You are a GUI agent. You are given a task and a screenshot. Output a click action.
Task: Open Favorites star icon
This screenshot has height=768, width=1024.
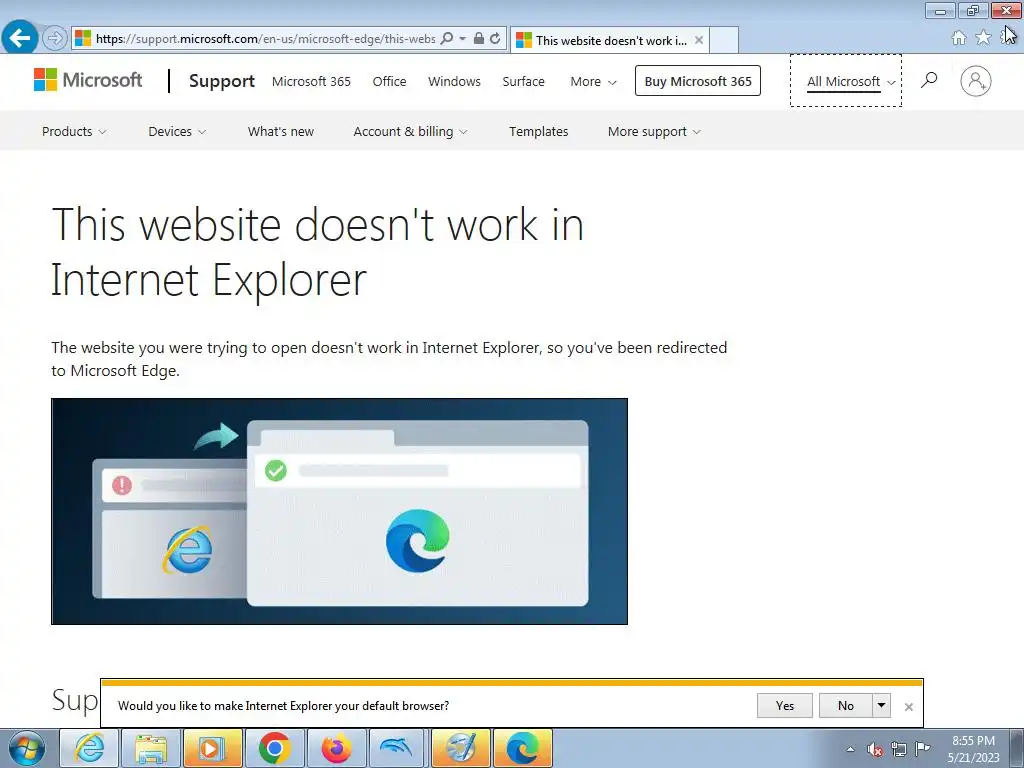(983, 38)
